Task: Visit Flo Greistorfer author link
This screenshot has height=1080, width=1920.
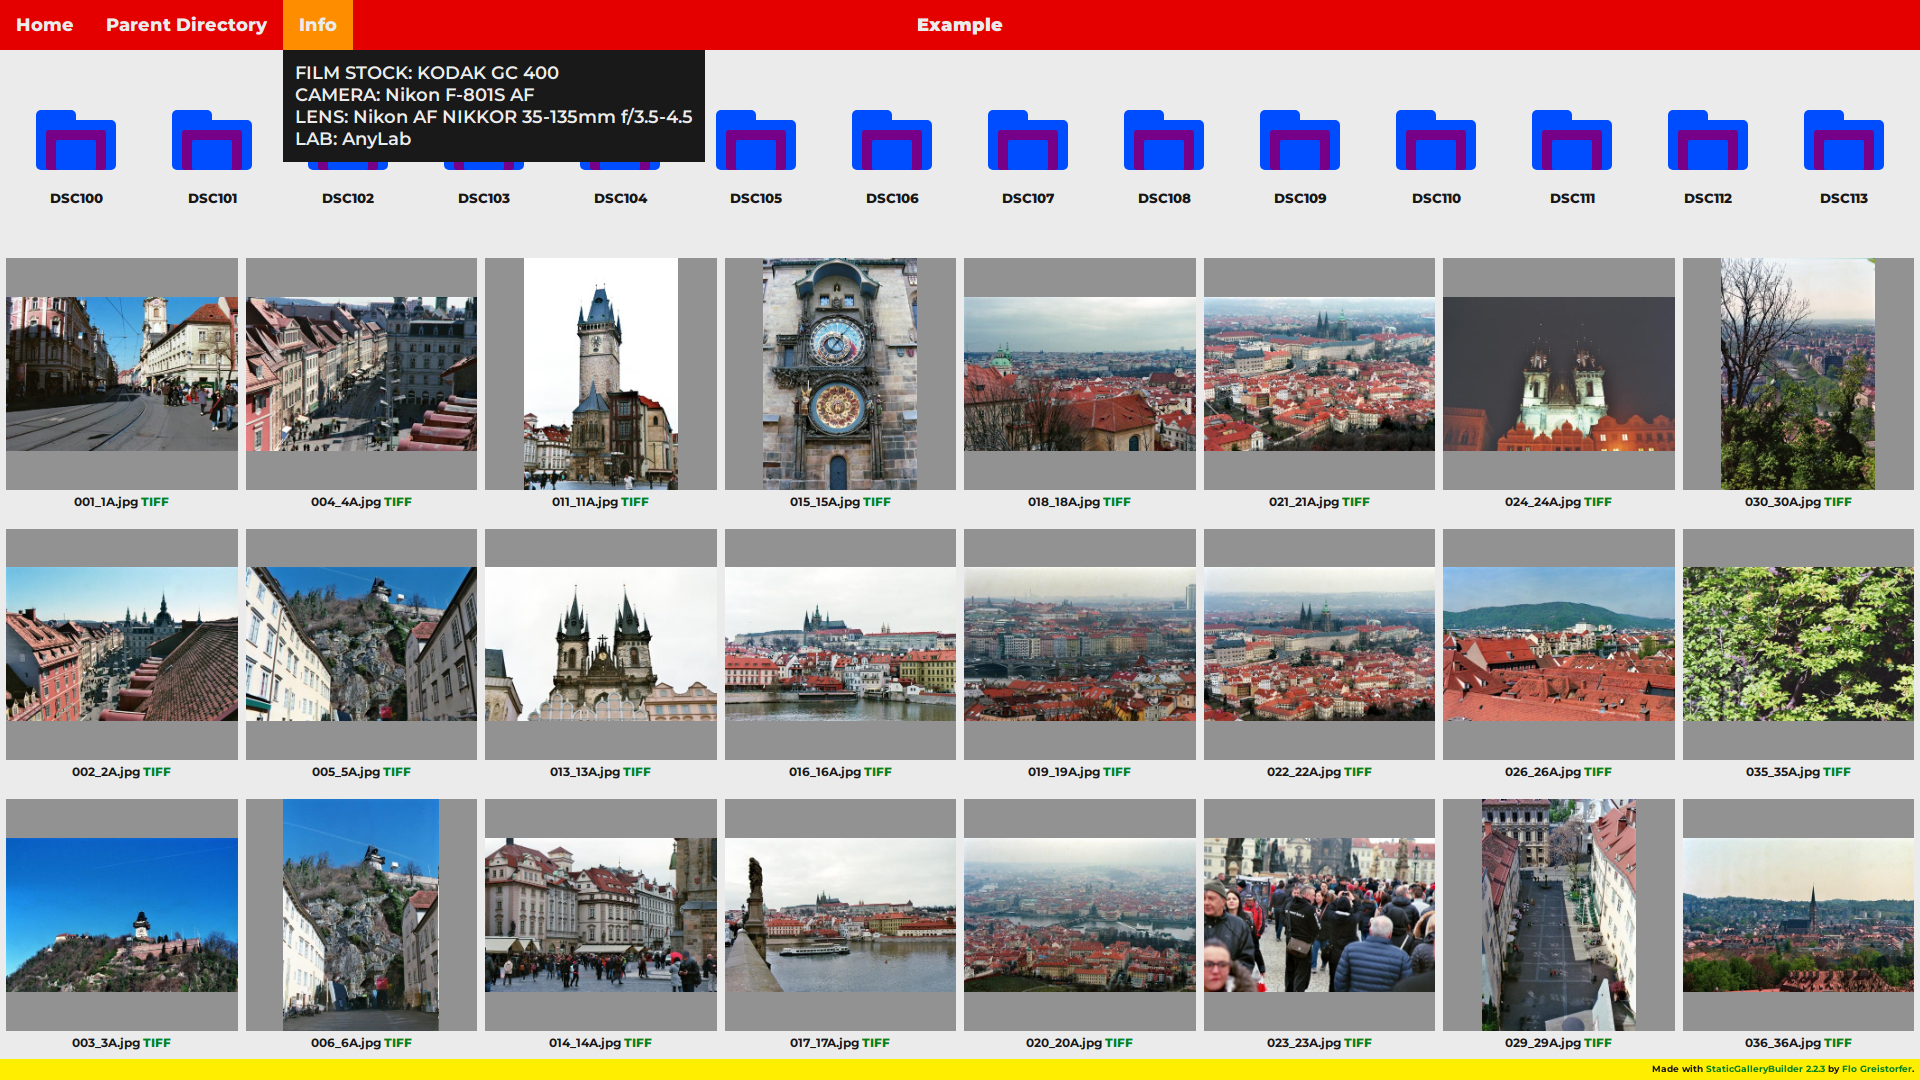Action: coord(1876,1069)
